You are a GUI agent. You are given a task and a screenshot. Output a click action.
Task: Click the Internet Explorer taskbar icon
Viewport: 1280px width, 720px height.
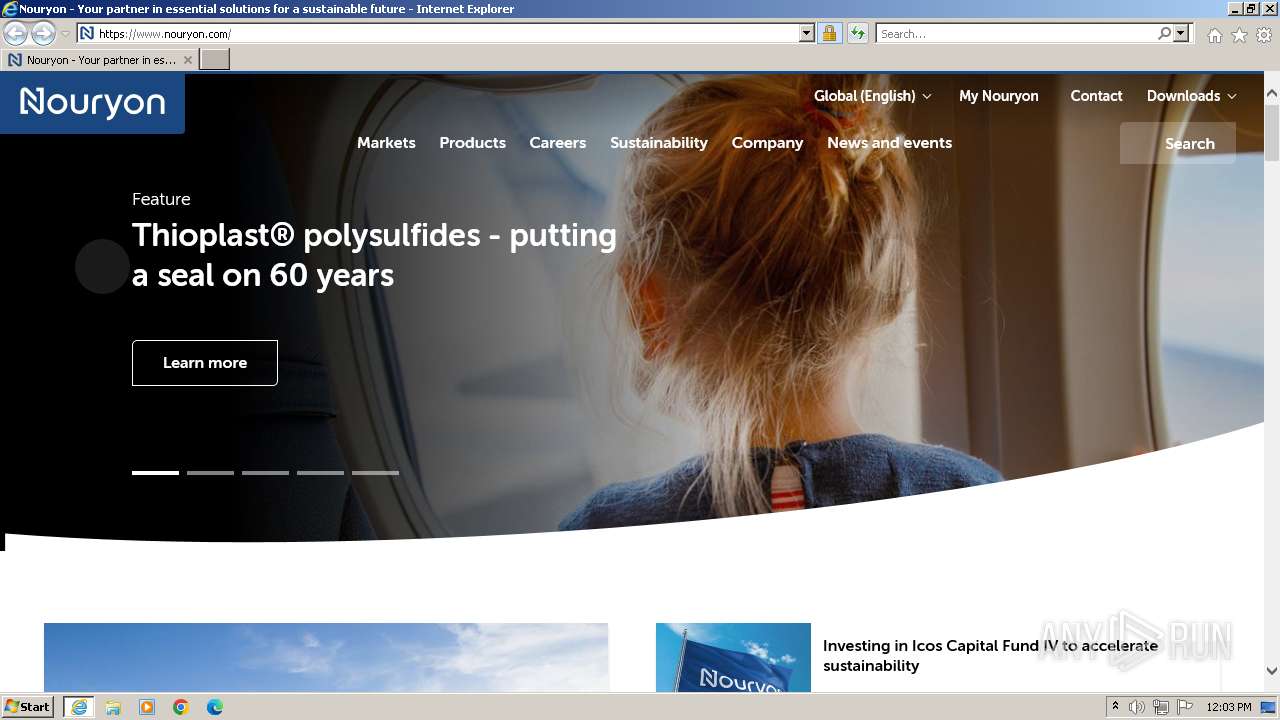pyautogui.click(x=79, y=707)
